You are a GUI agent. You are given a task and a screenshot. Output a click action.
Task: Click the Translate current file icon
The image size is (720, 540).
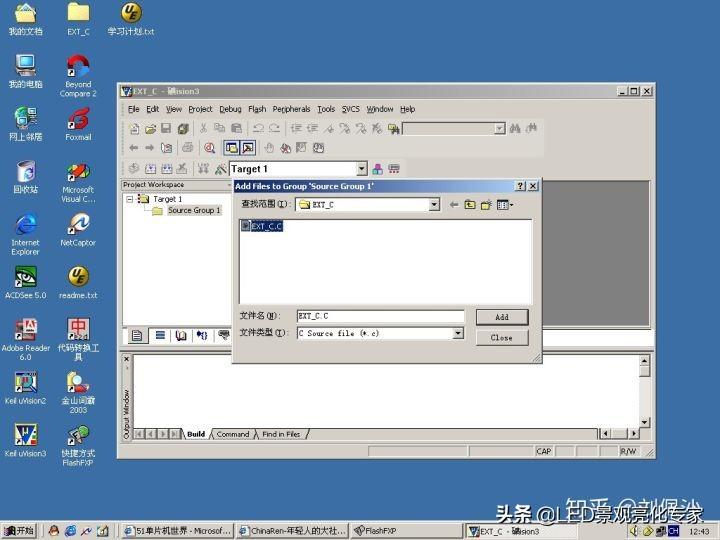[x=134, y=169]
